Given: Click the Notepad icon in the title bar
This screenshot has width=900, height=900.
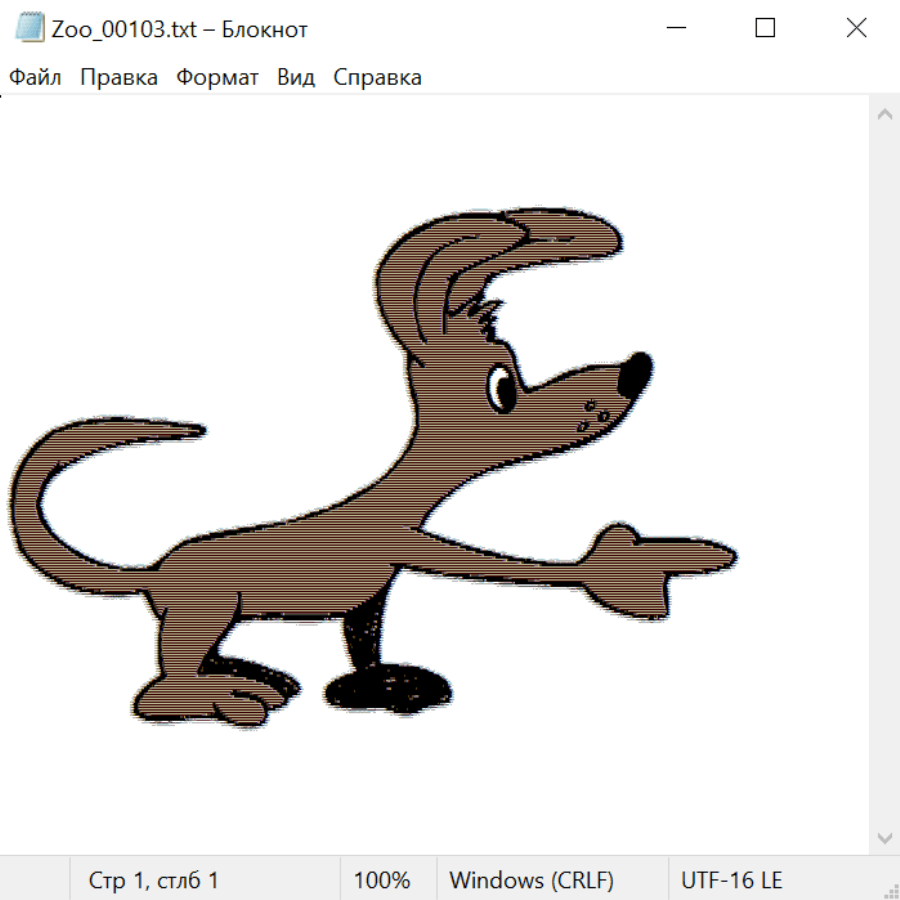Looking at the screenshot, I should point(29,28).
